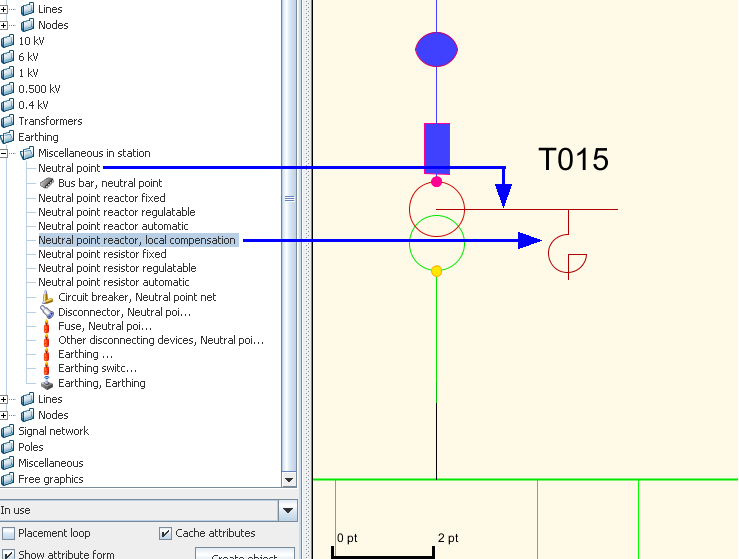The image size is (739, 559).
Task: Select the Bus bar, neutral point icon
Action: 47,183
